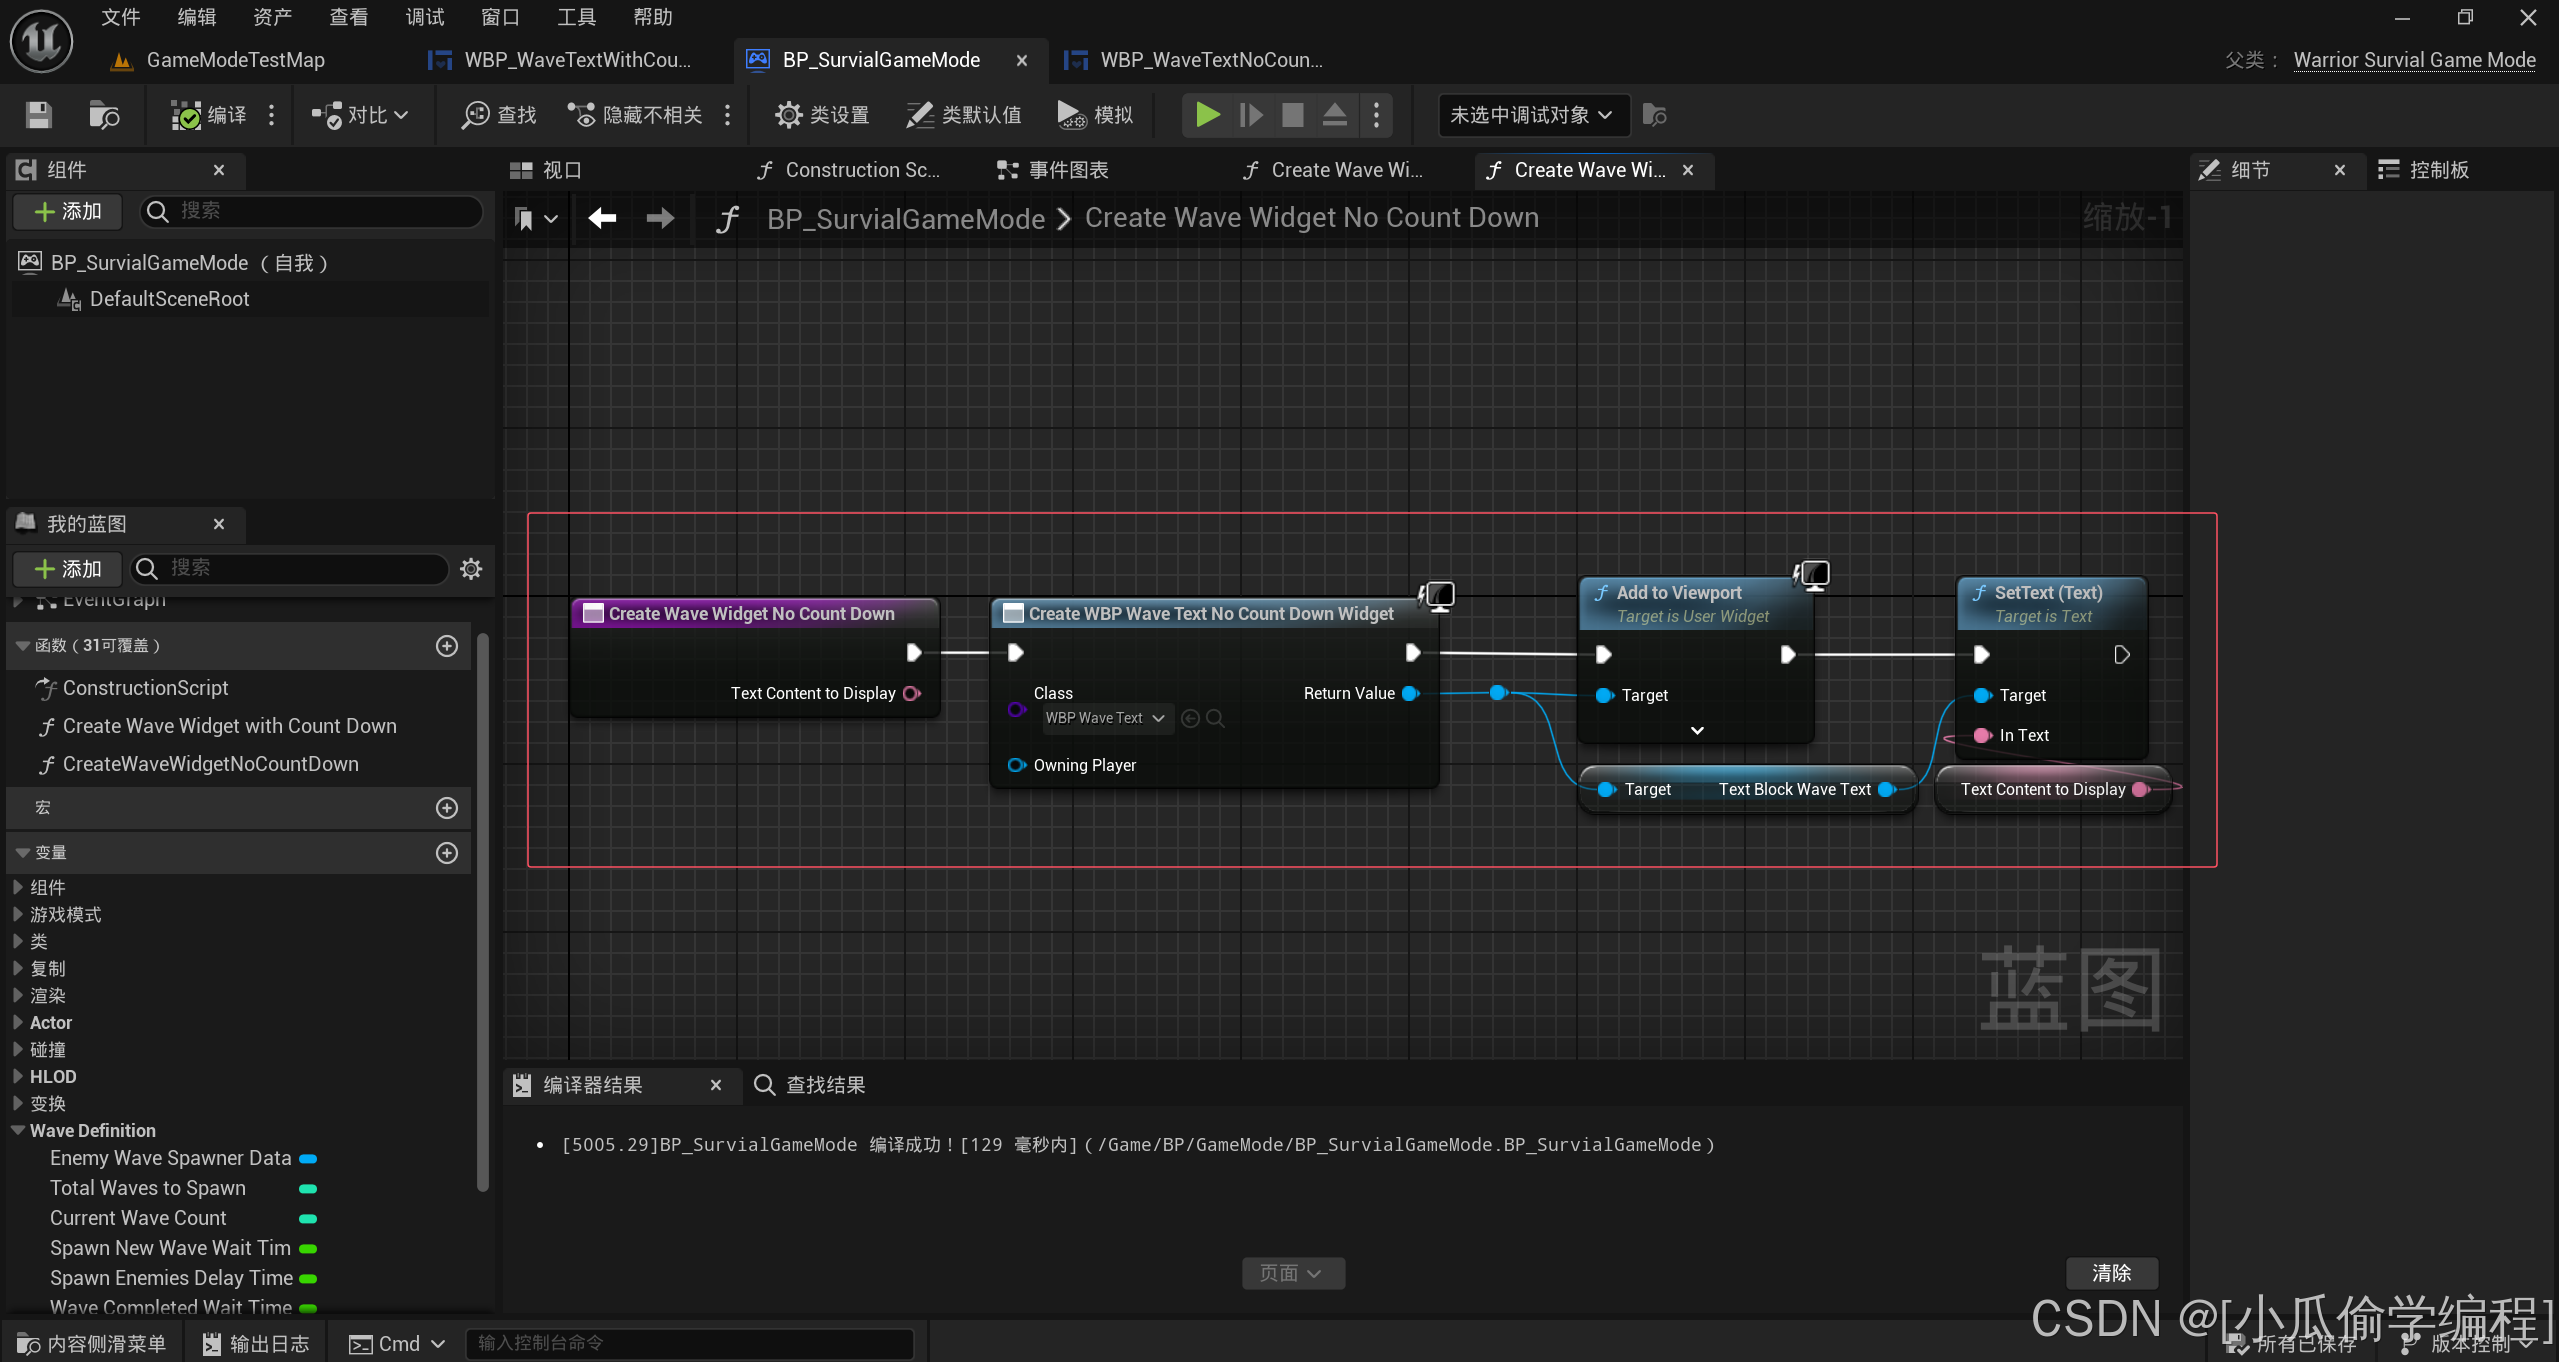
Task: Switch to the 事件图表 Event Graph tab
Action: coord(1053,170)
